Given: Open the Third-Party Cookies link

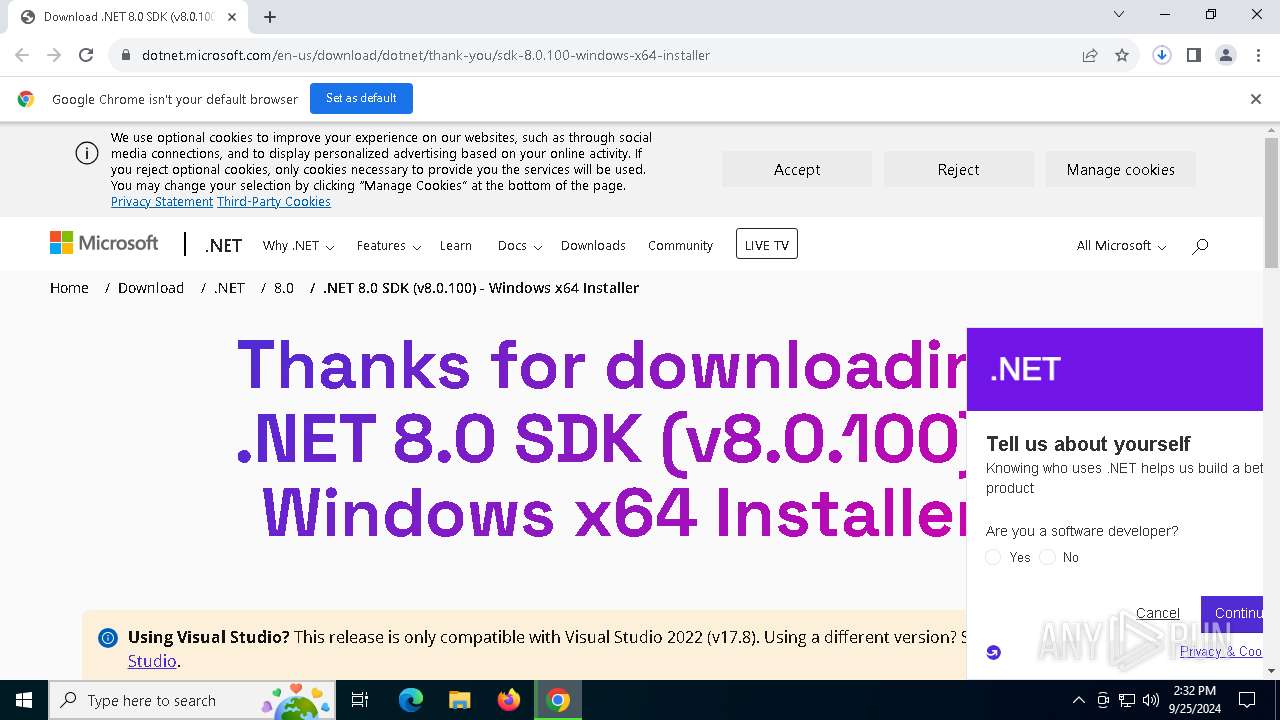Looking at the screenshot, I should point(273,201).
